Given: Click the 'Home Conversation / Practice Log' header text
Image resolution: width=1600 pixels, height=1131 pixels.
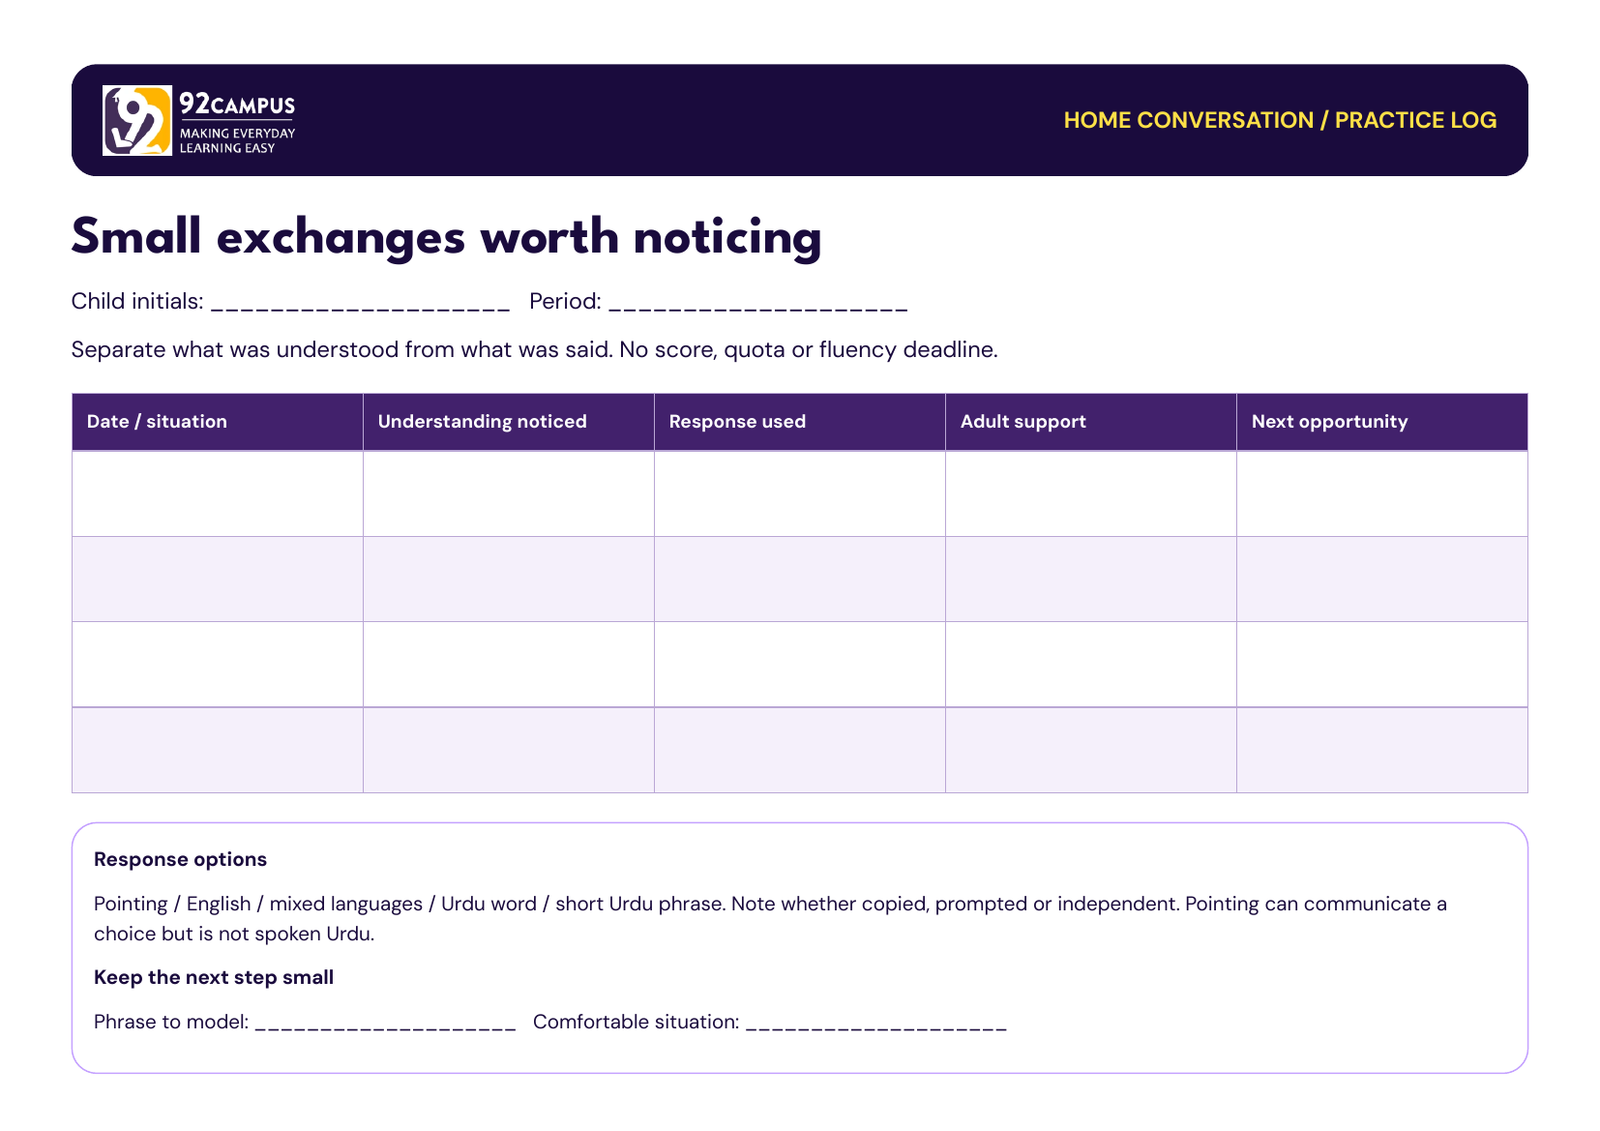Looking at the screenshot, I should click(x=1280, y=120).
